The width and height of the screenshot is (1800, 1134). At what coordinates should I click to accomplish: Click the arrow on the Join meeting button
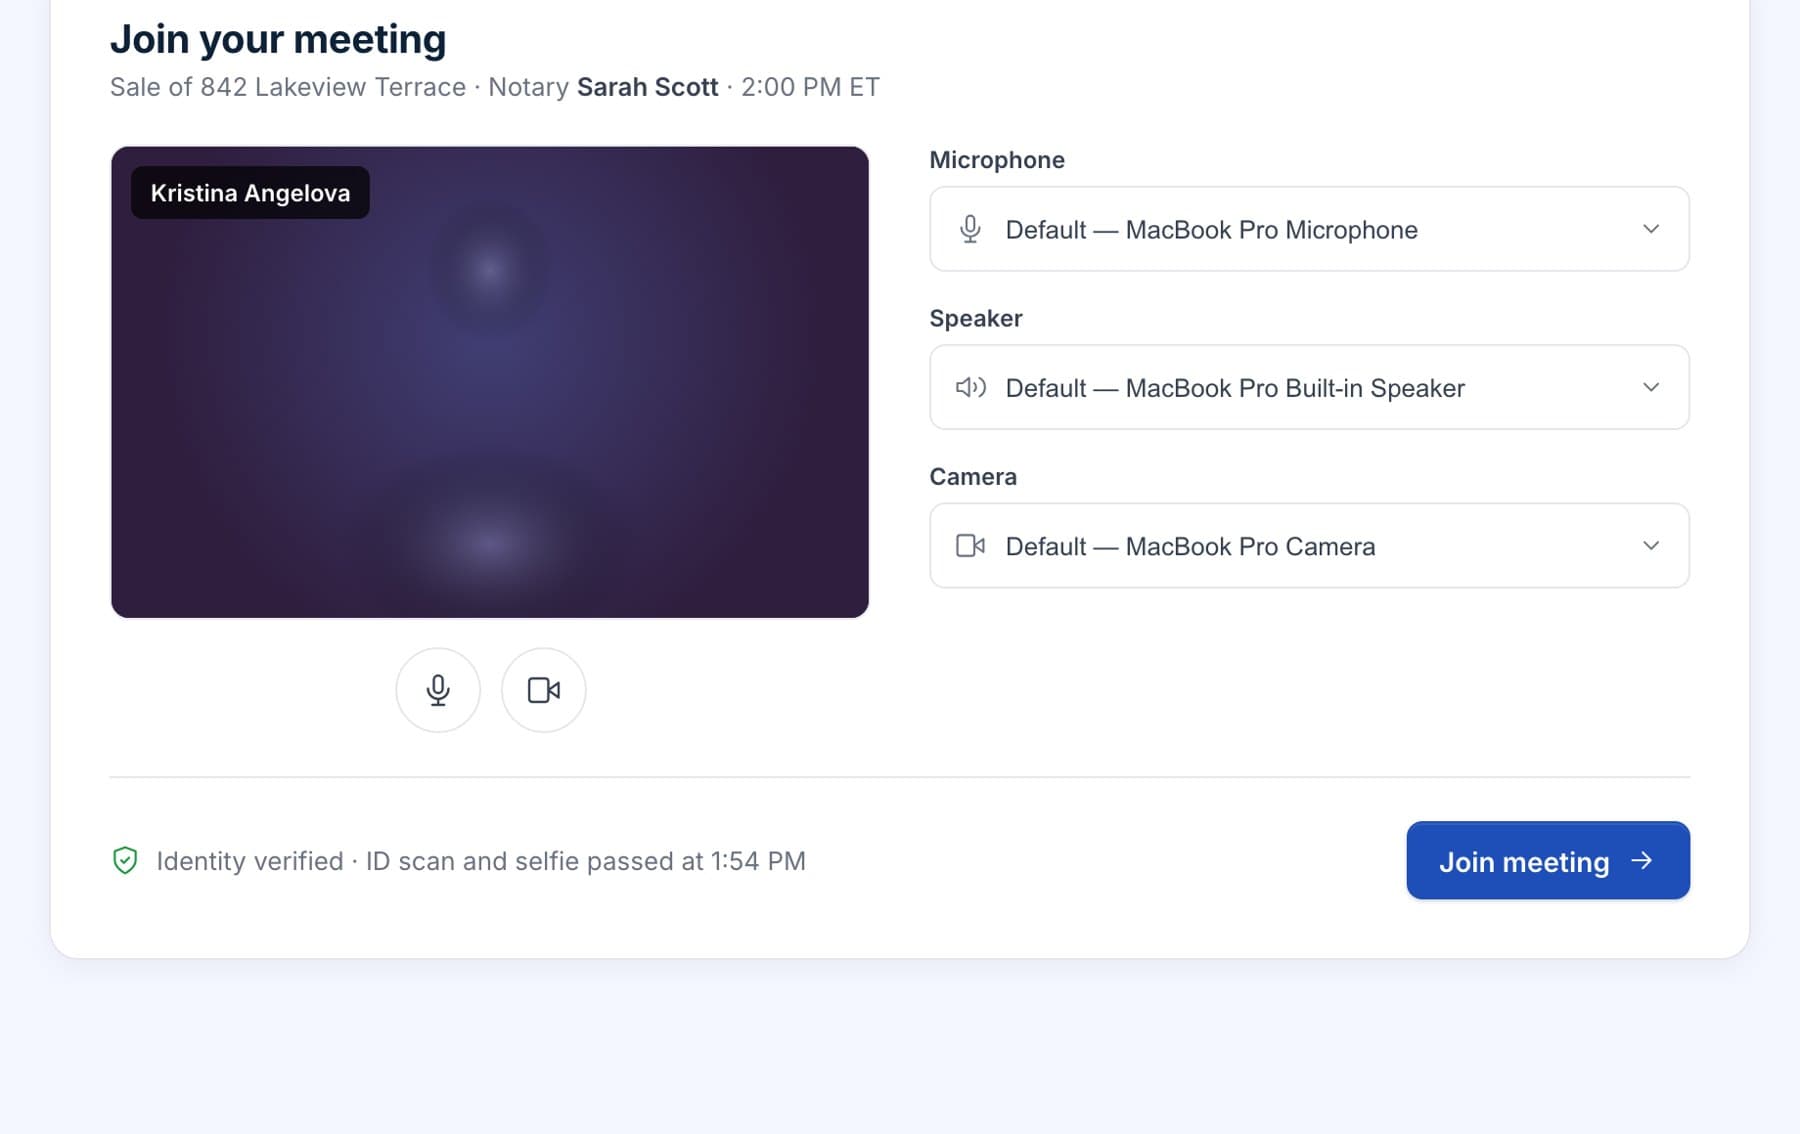1642,861
